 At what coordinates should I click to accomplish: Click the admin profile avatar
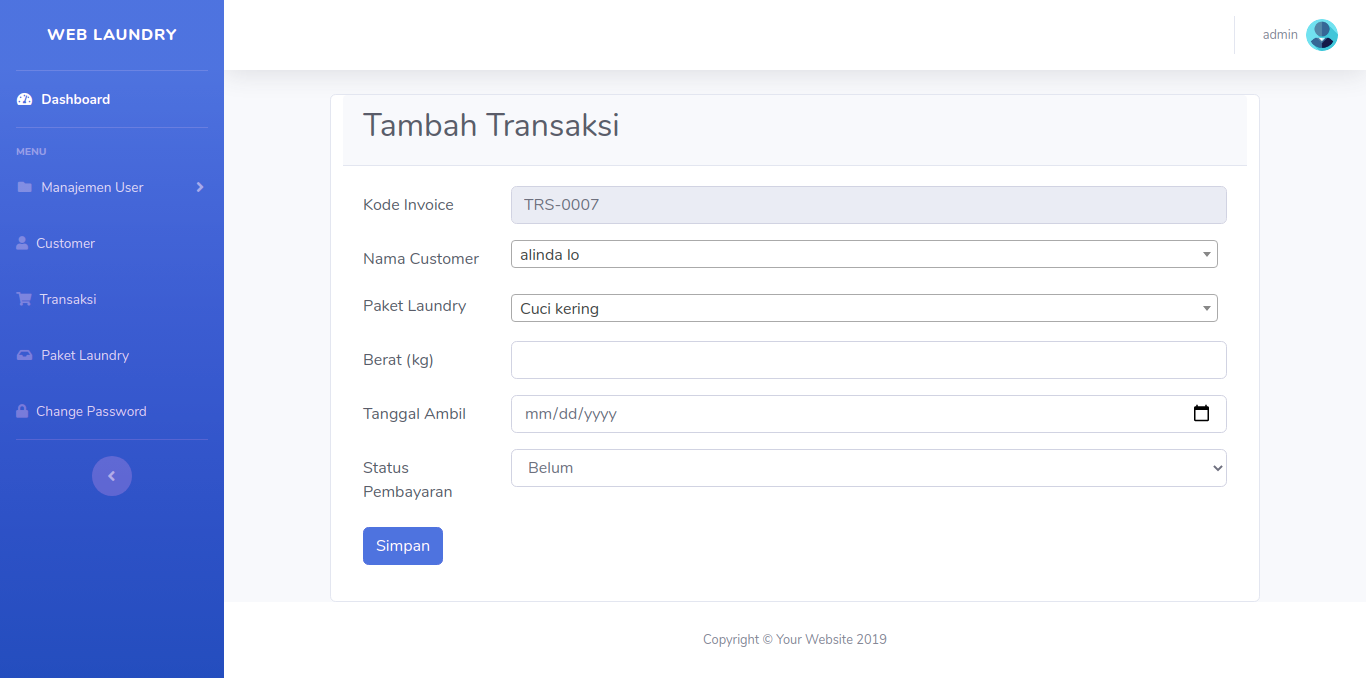pos(1322,35)
